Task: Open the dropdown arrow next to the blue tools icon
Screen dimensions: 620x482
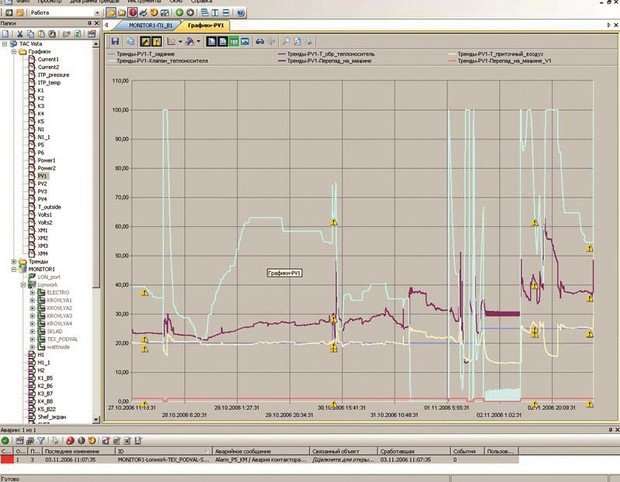Action: [198, 42]
